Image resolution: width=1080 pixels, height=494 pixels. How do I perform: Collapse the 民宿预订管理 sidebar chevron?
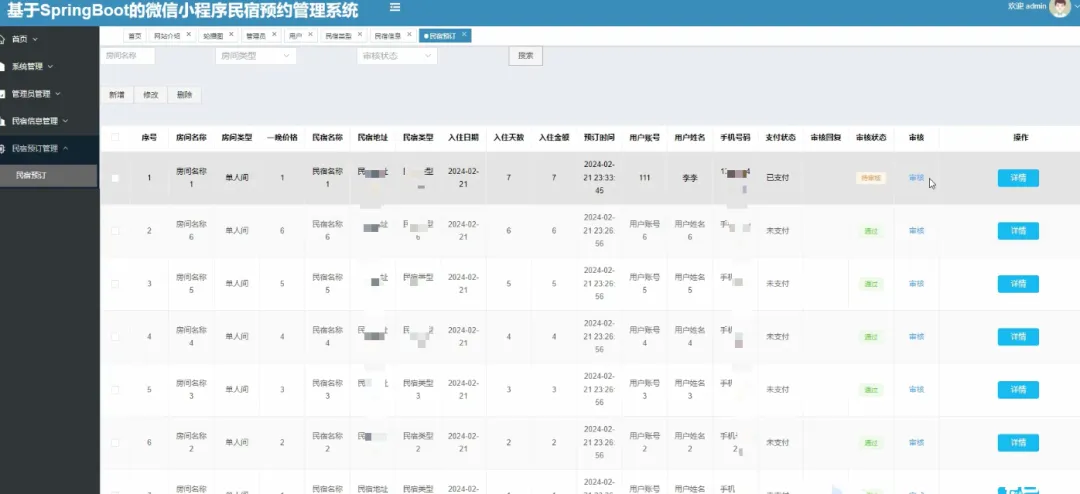pos(65,148)
